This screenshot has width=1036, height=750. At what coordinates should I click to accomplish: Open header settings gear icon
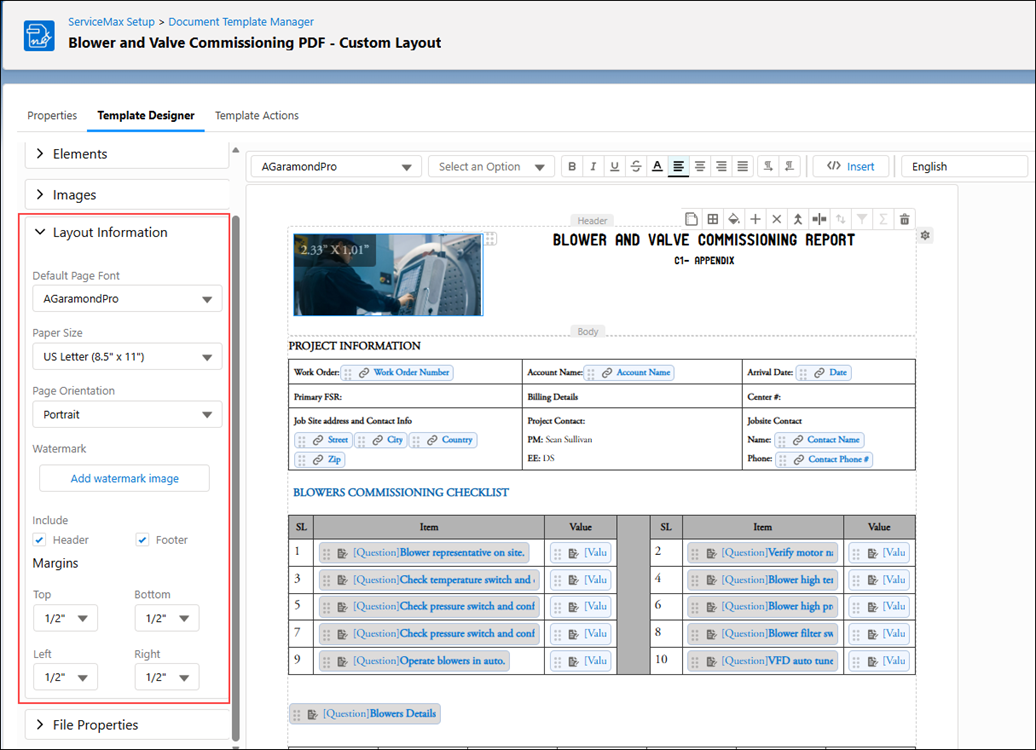(925, 235)
